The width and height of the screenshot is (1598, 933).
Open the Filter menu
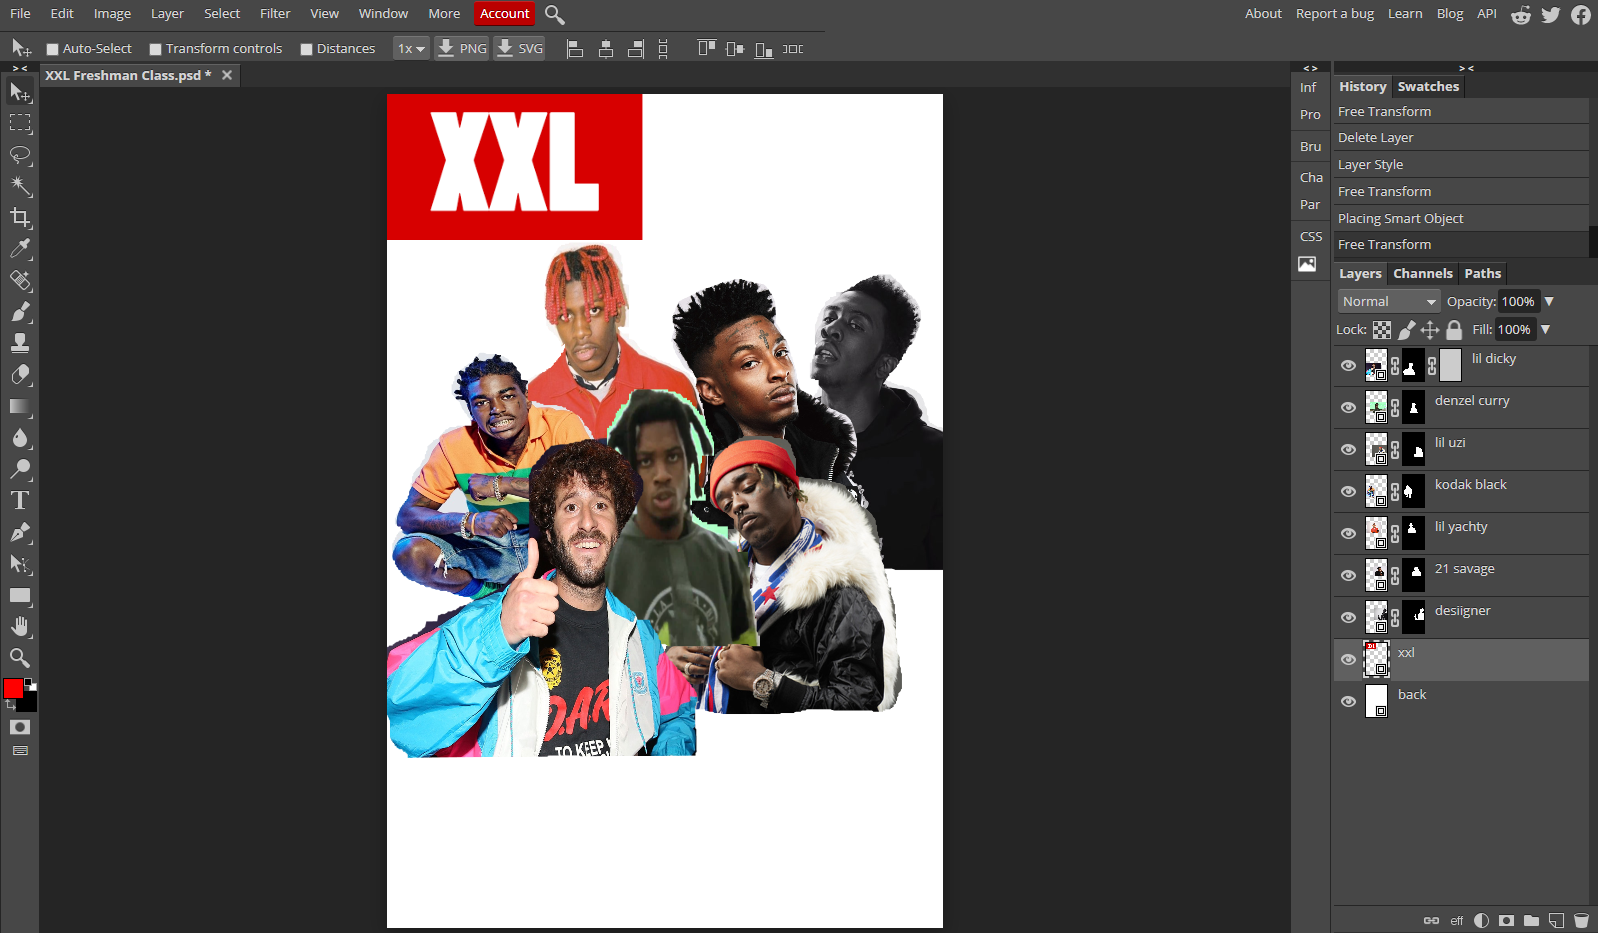coord(275,14)
